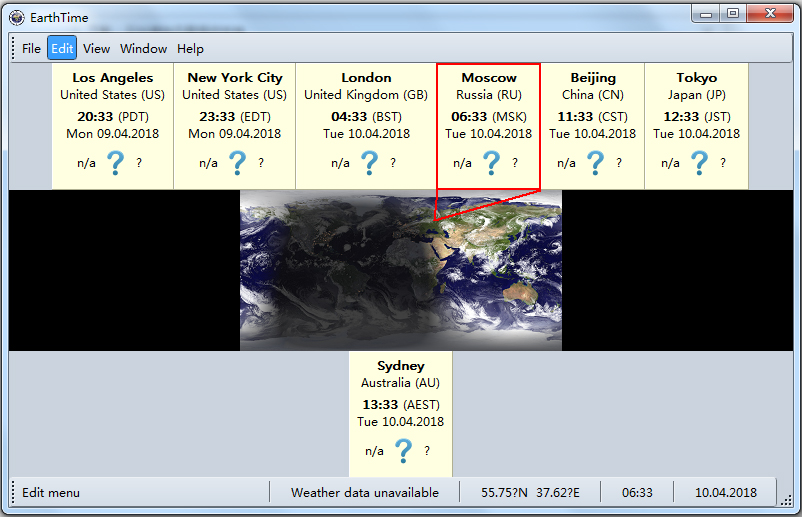Select the Moscow city name
Screen dimensions: 802x517
tap(489, 78)
